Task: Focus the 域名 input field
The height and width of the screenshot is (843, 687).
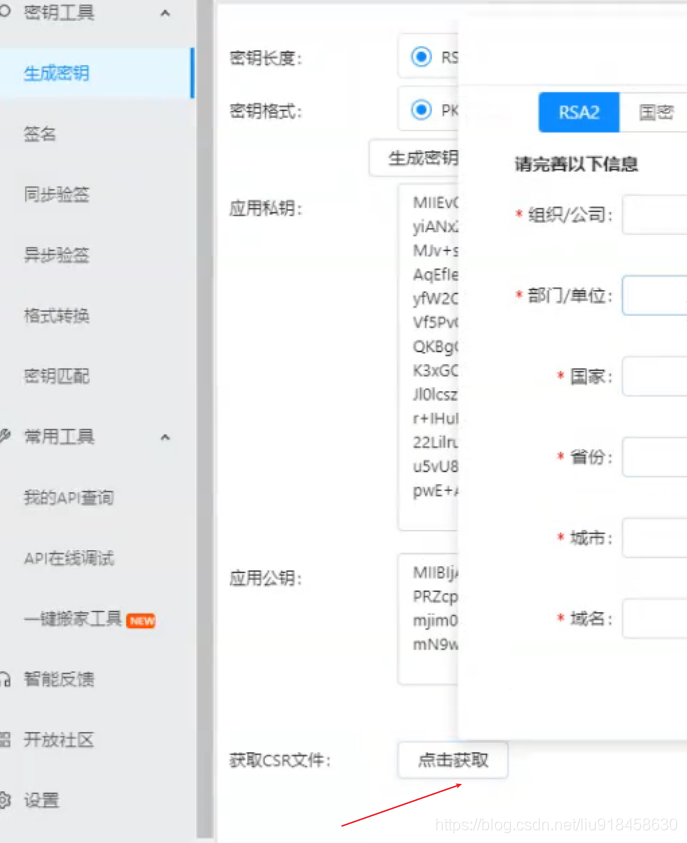Action: 655,618
